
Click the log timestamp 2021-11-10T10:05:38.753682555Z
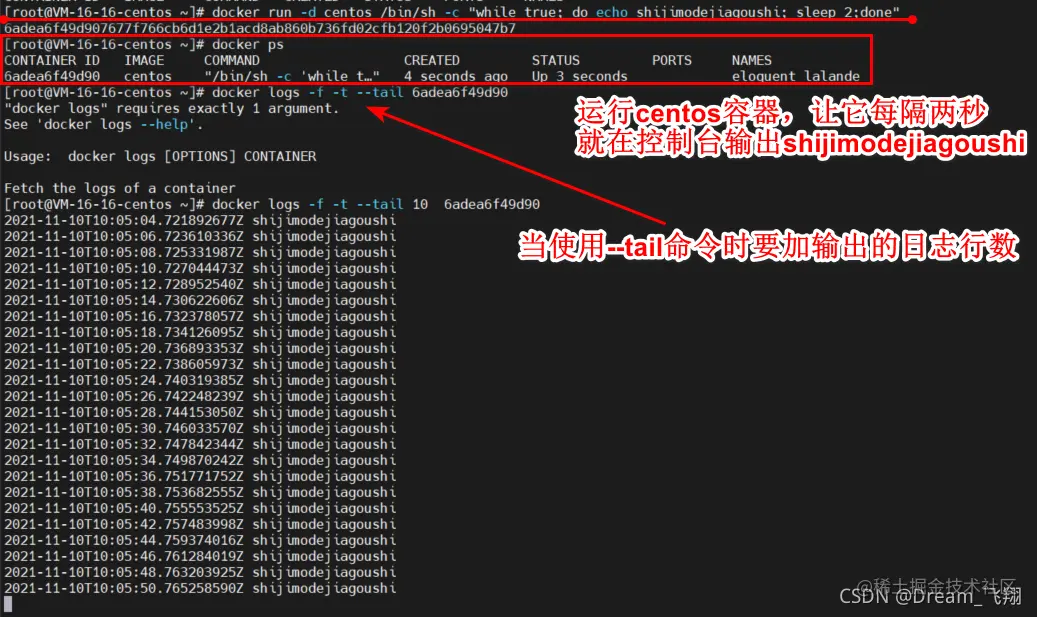tap(124, 492)
